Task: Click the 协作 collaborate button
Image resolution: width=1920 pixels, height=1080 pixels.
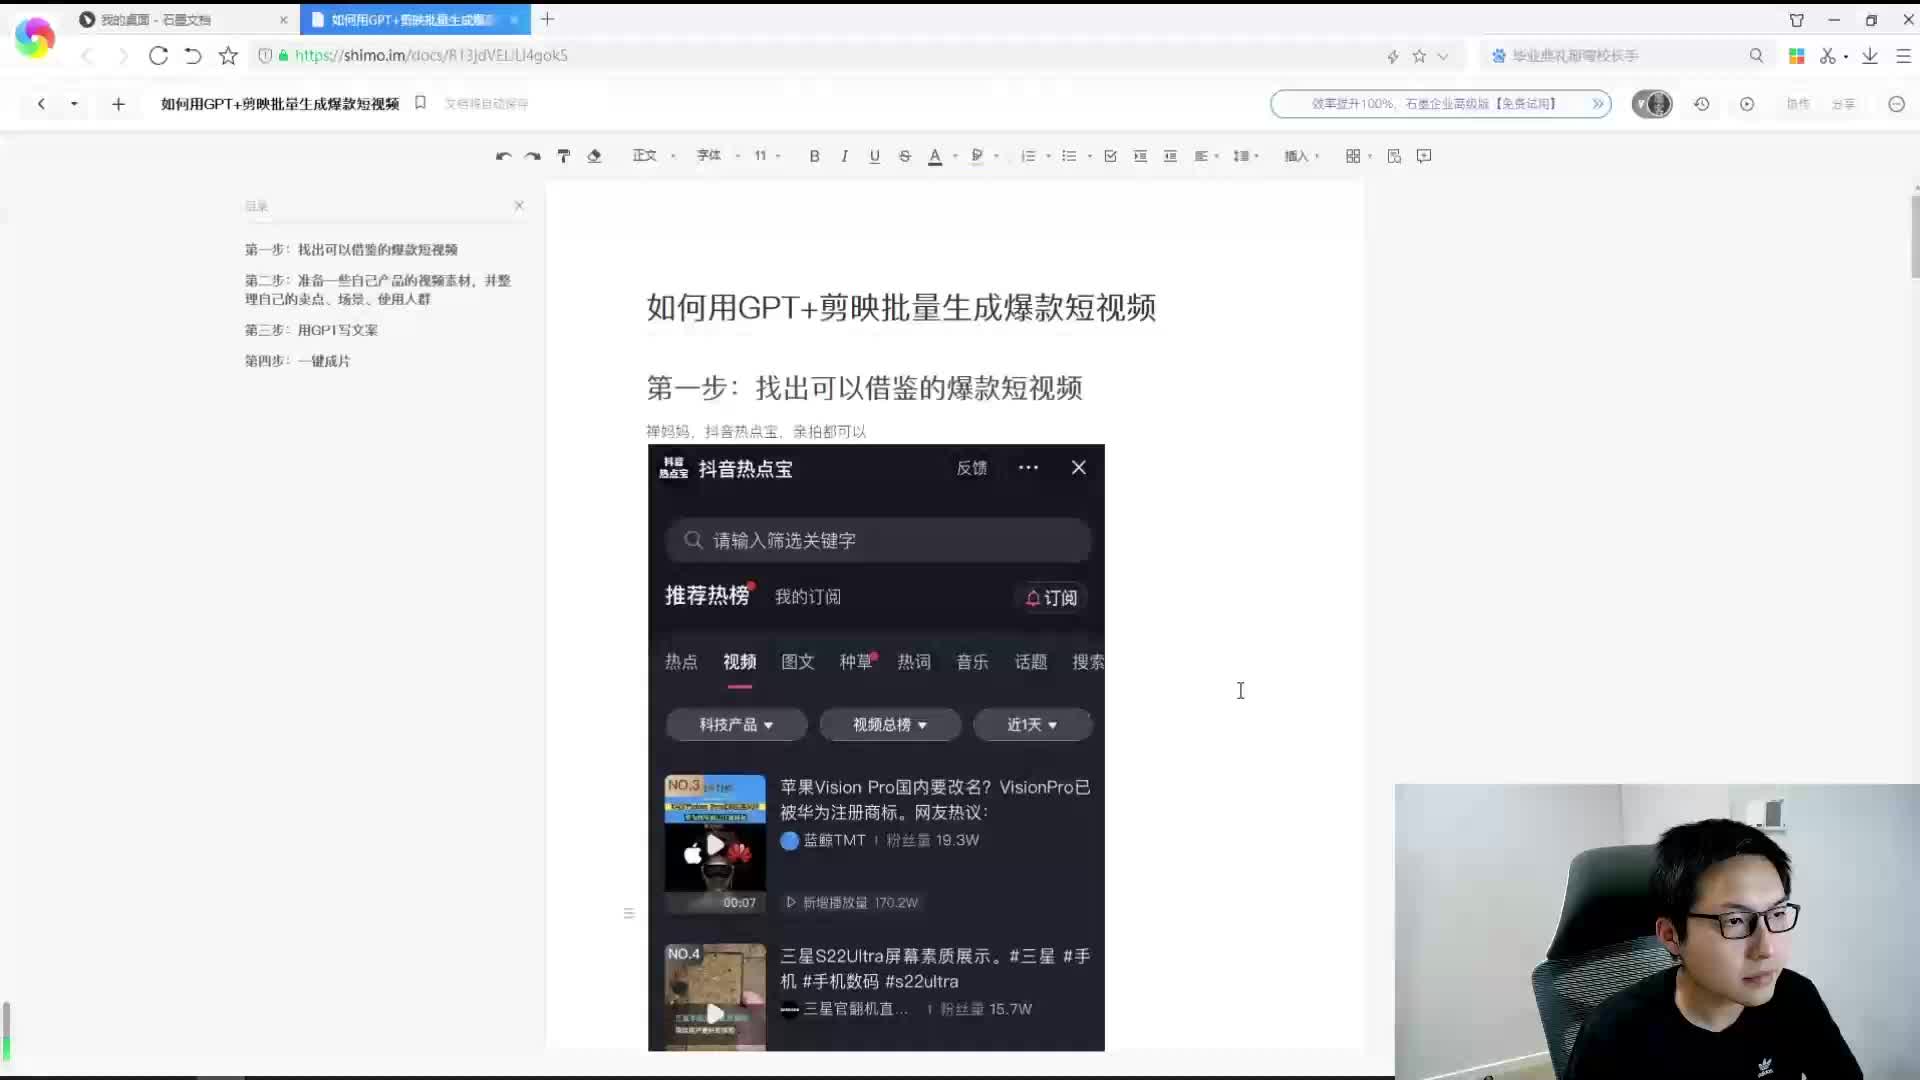Action: pyautogui.click(x=1798, y=103)
